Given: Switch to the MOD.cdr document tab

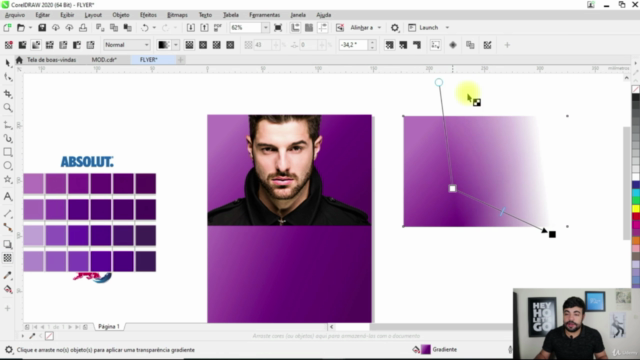Looking at the screenshot, I should click(x=104, y=60).
